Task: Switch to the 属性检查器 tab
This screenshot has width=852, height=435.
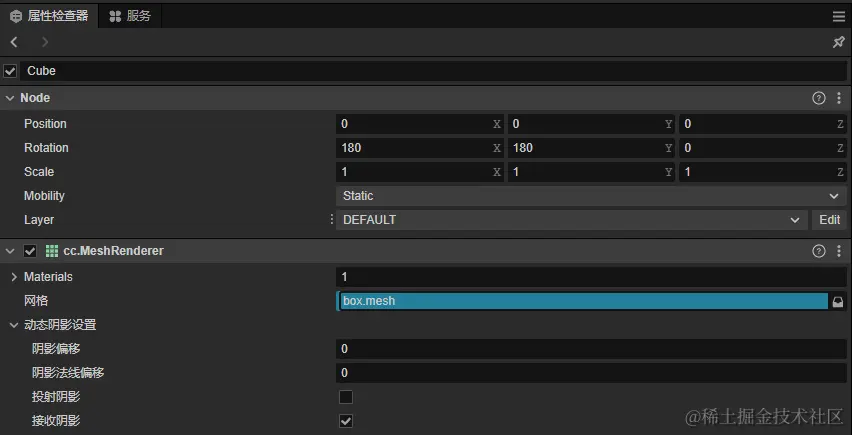Action: [x=49, y=16]
